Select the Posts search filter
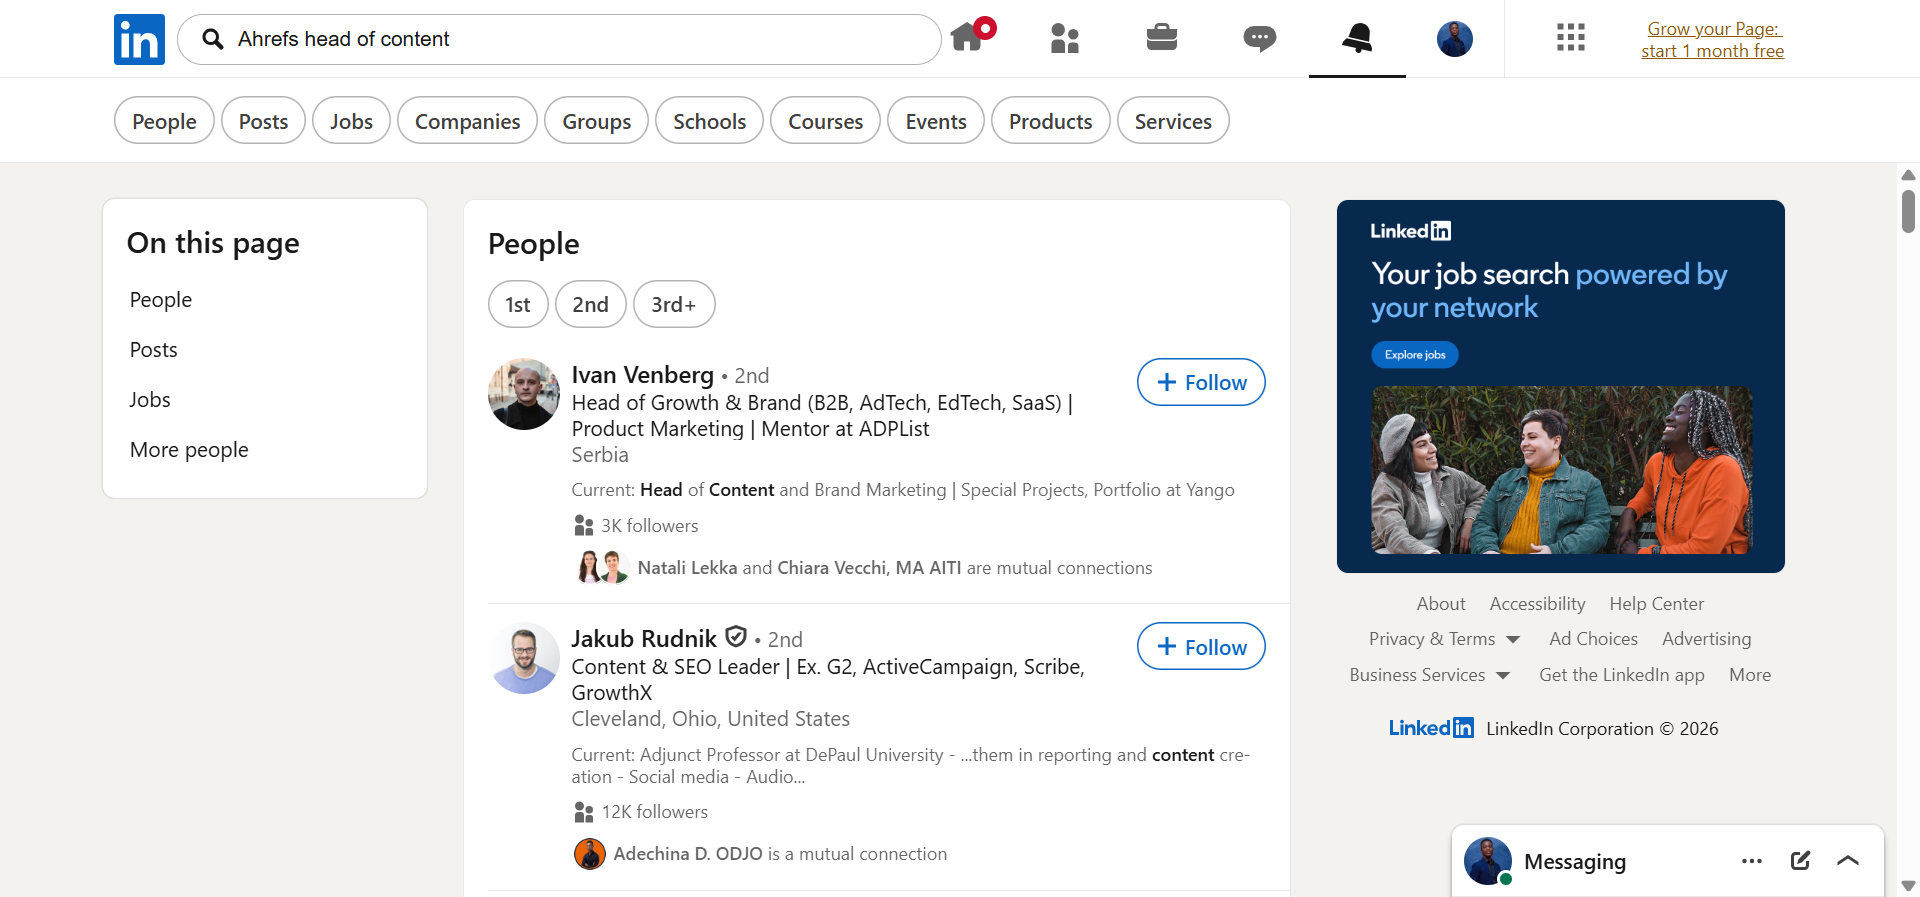1920x897 pixels. click(263, 121)
